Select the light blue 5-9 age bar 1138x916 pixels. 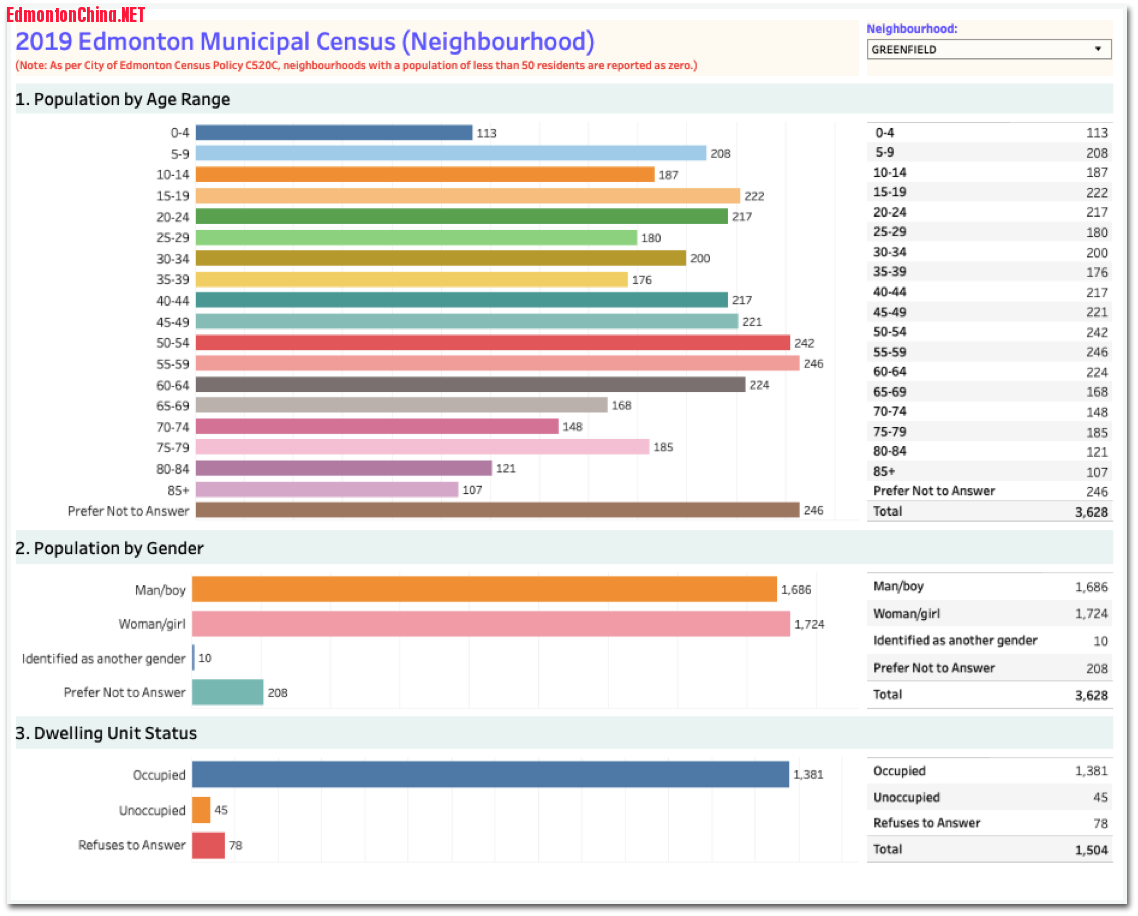click(450, 153)
